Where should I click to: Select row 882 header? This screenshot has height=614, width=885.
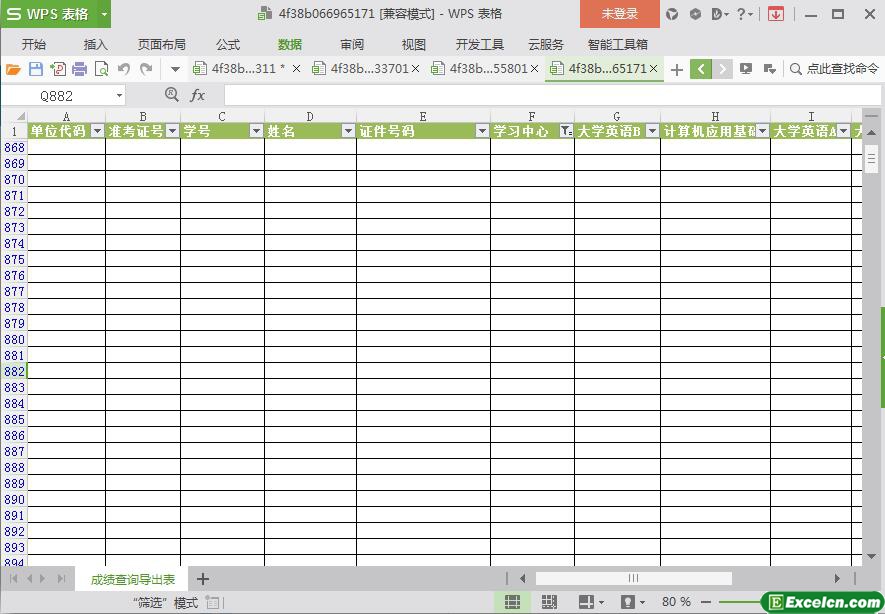click(x=14, y=371)
